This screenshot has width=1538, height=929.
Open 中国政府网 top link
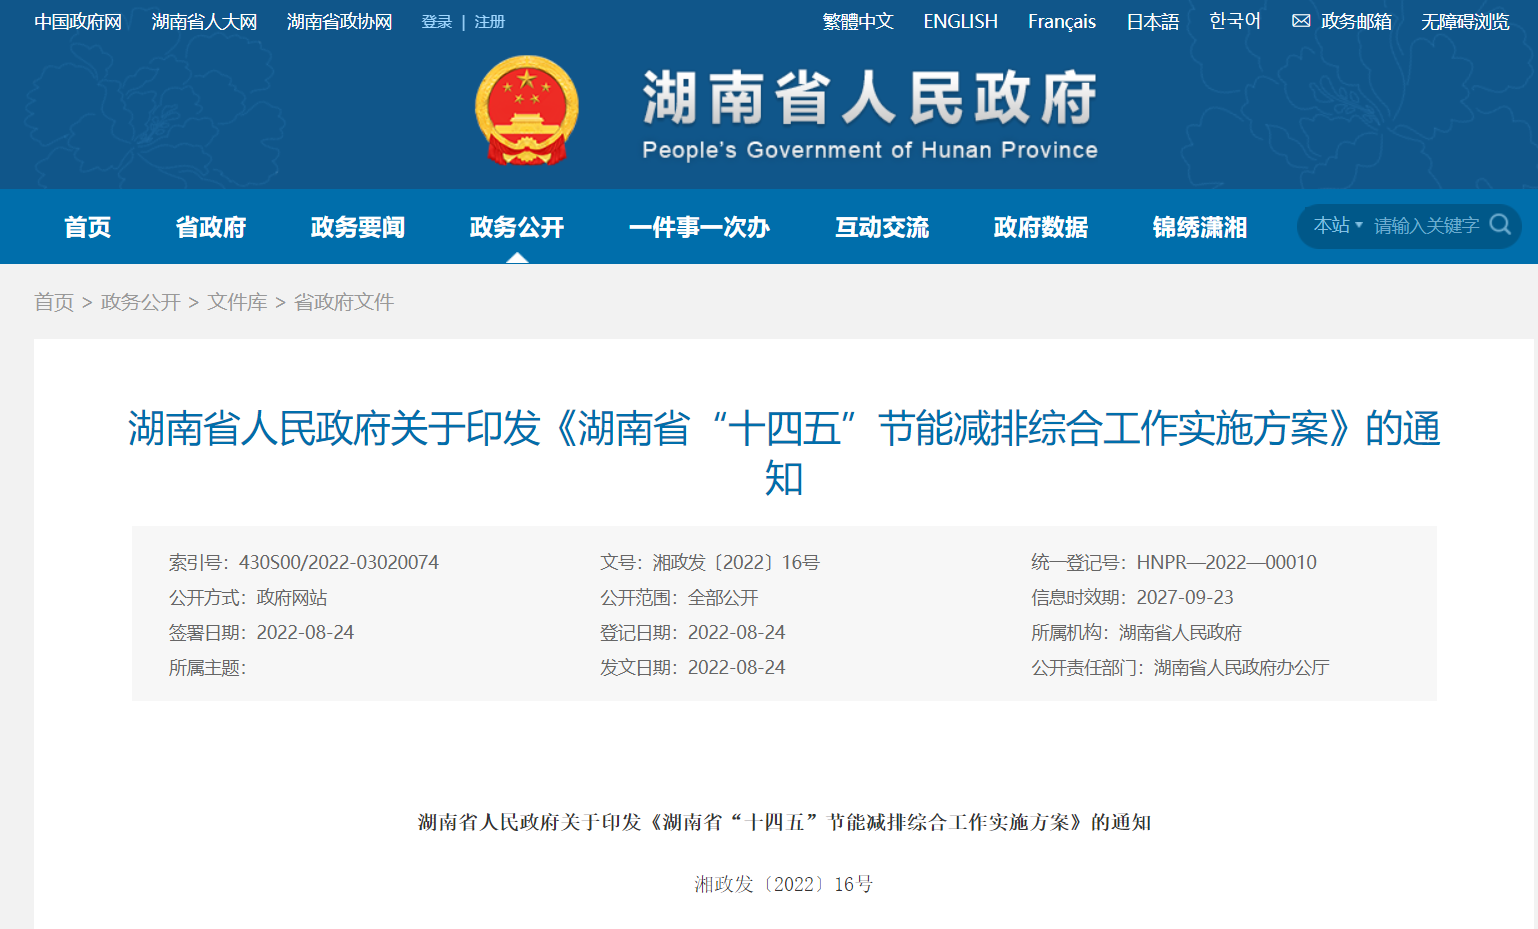coord(78,21)
